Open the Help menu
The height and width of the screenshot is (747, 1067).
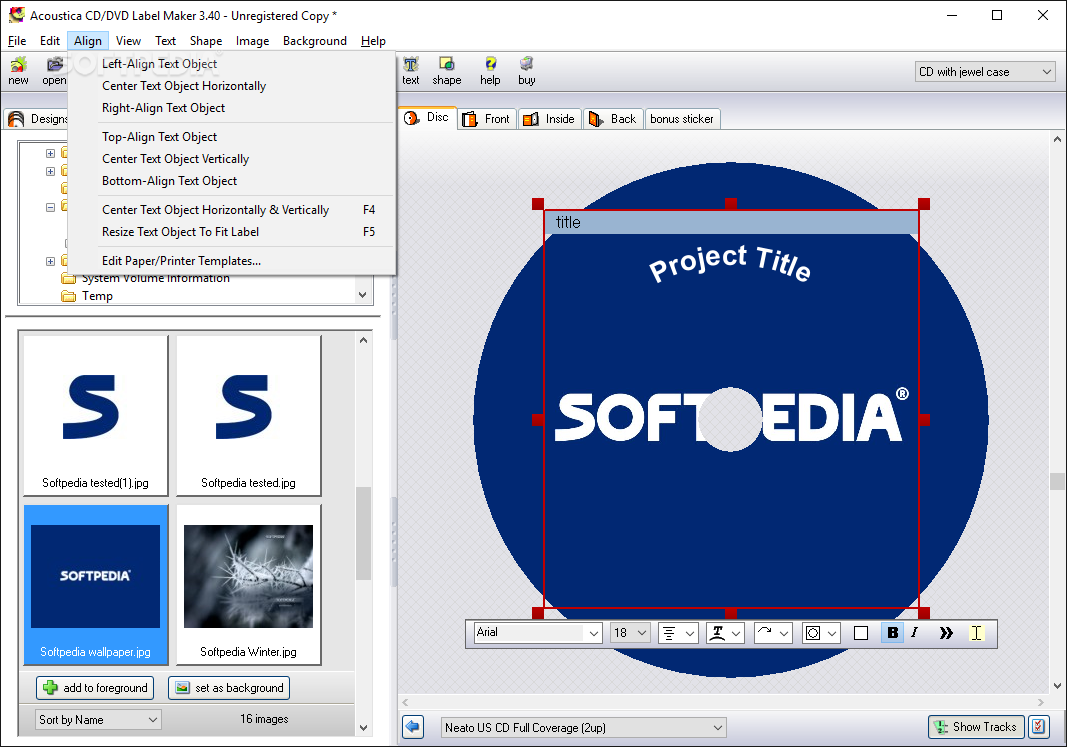(x=373, y=41)
